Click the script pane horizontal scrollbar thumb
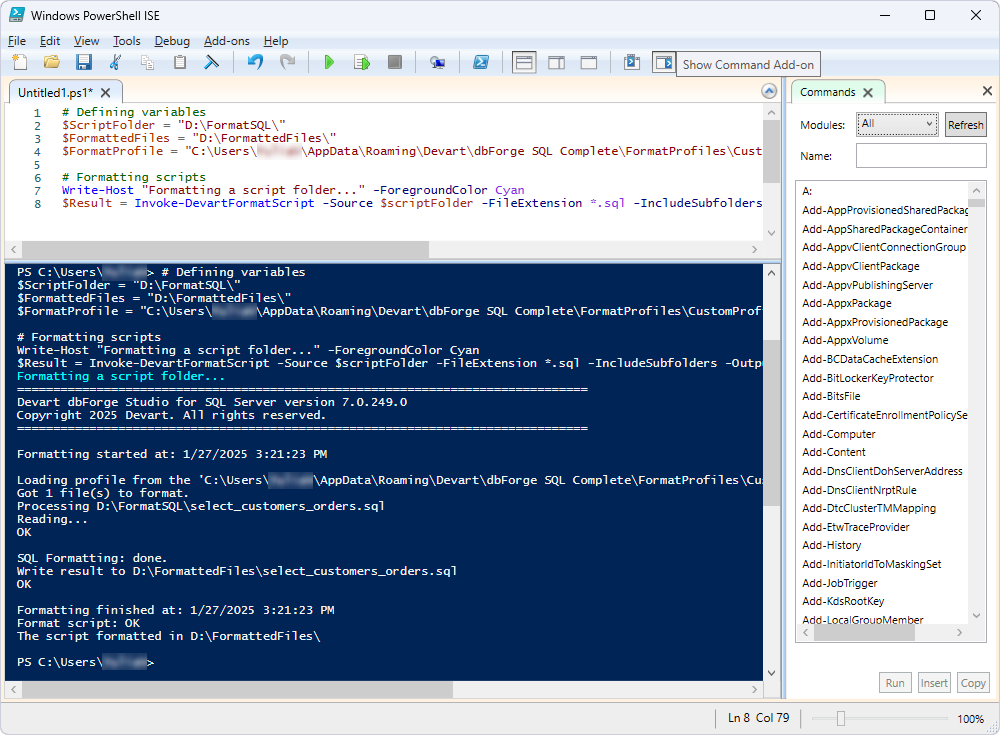This screenshot has width=1000, height=735. (226, 249)
